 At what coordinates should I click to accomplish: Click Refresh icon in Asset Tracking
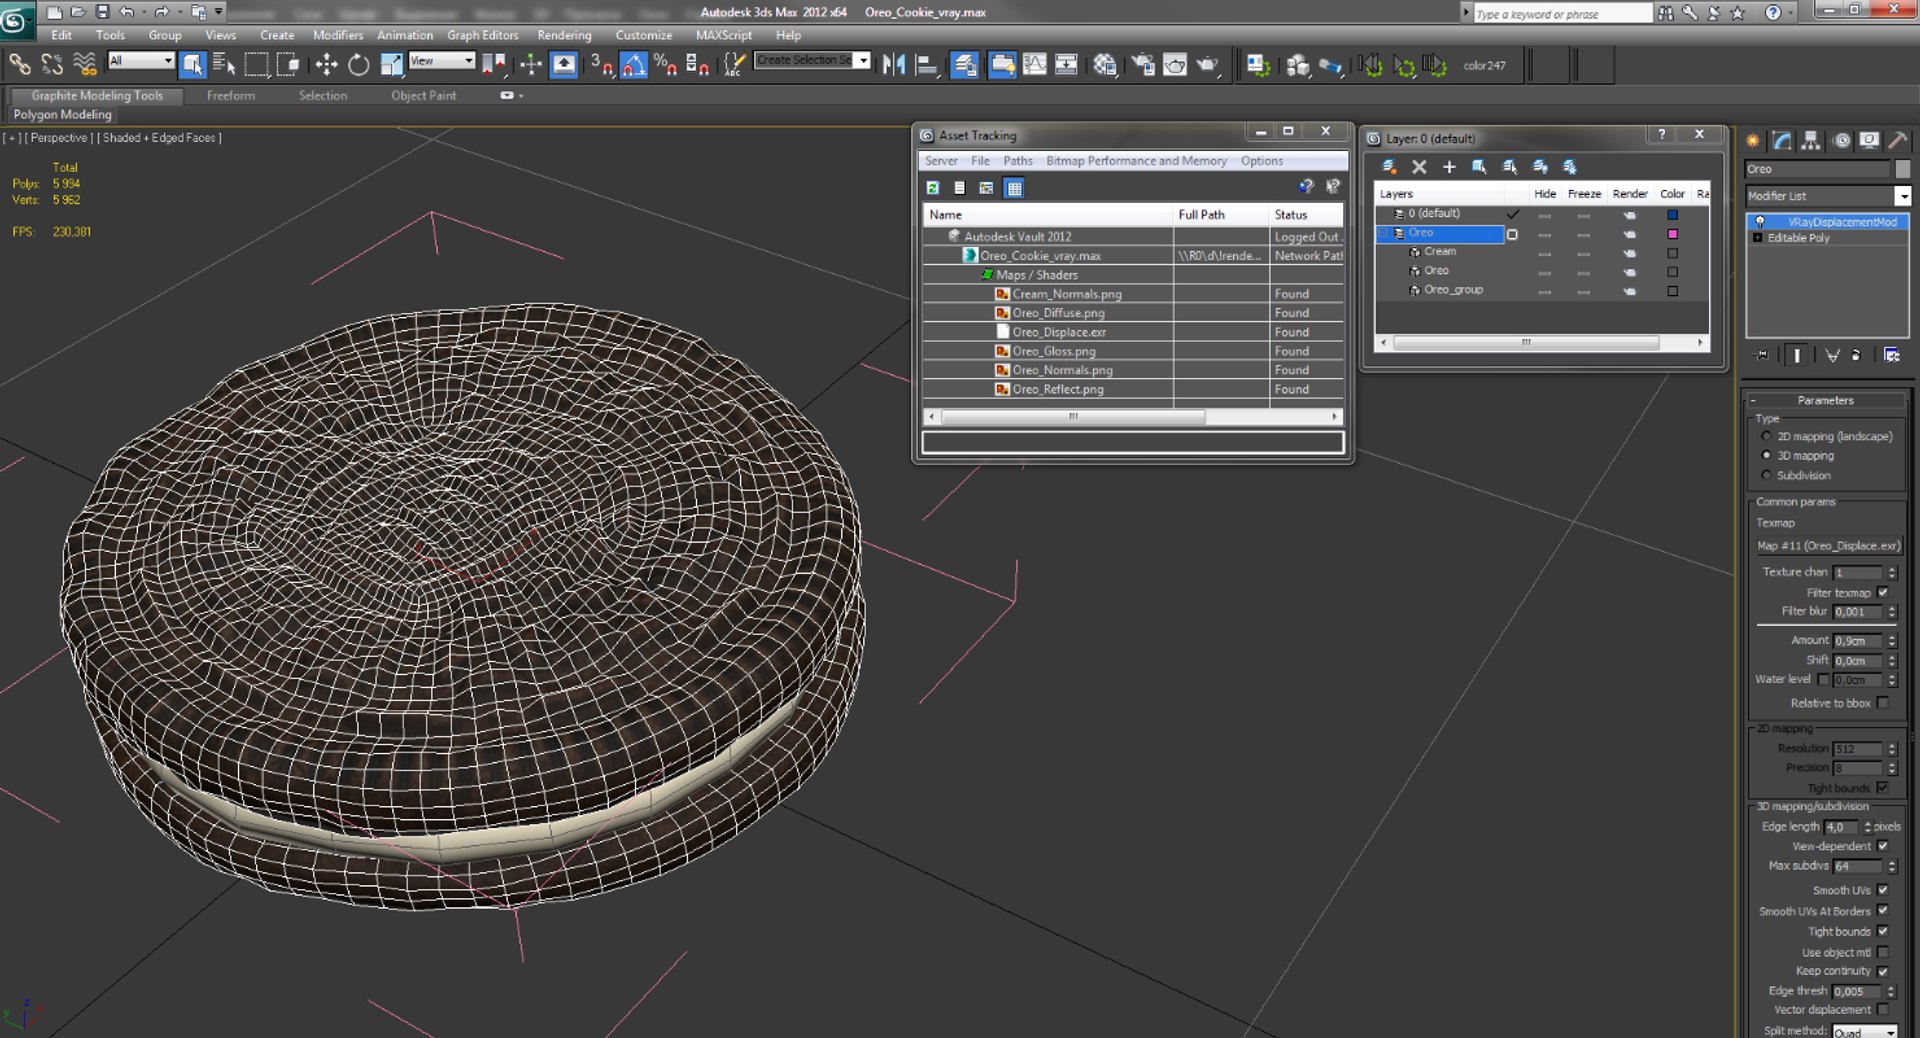[933, 188]
